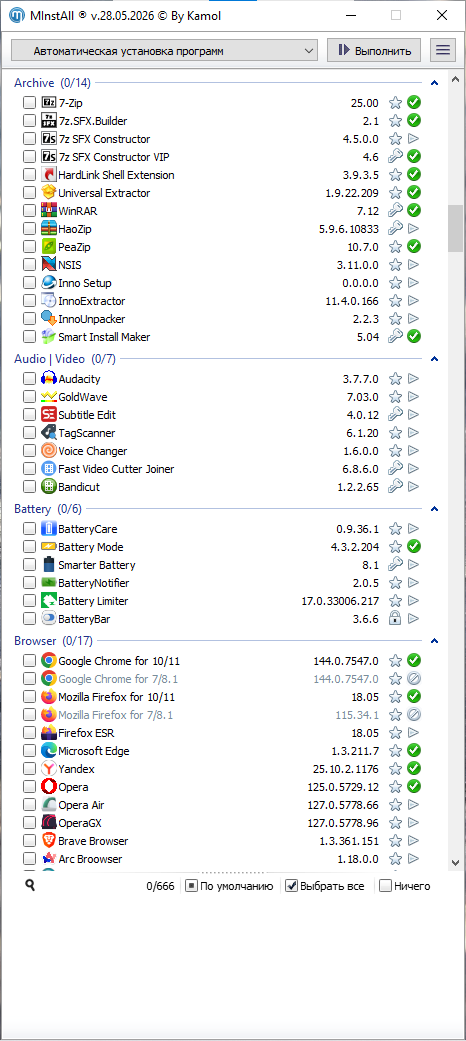The image size is (466, 1041).
Task: Click the play arrow for GoldWave
Action: pyautogui.click(x=414, y=396)
